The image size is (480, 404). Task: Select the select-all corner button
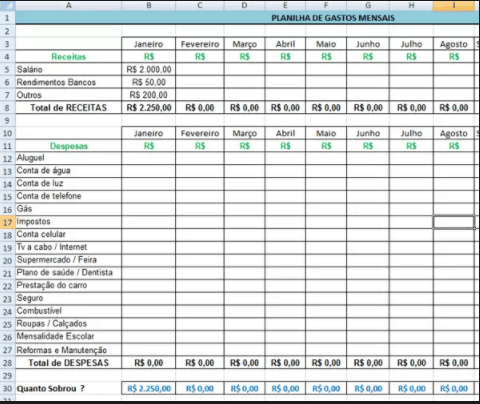7,5
